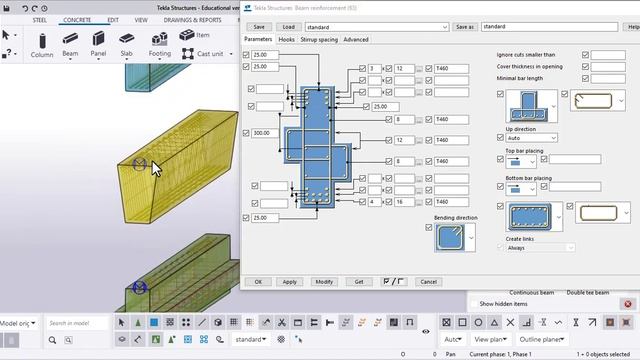Open the EDIT ribbon tab
Screen dimensions: 640x360
(113, 20)
